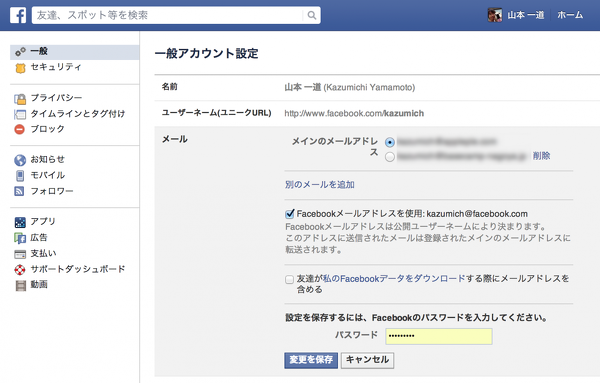Viewport: 600px width, 383px height.
Task: Click 削除 link to remove second email
Action: (x=541, y=156)
